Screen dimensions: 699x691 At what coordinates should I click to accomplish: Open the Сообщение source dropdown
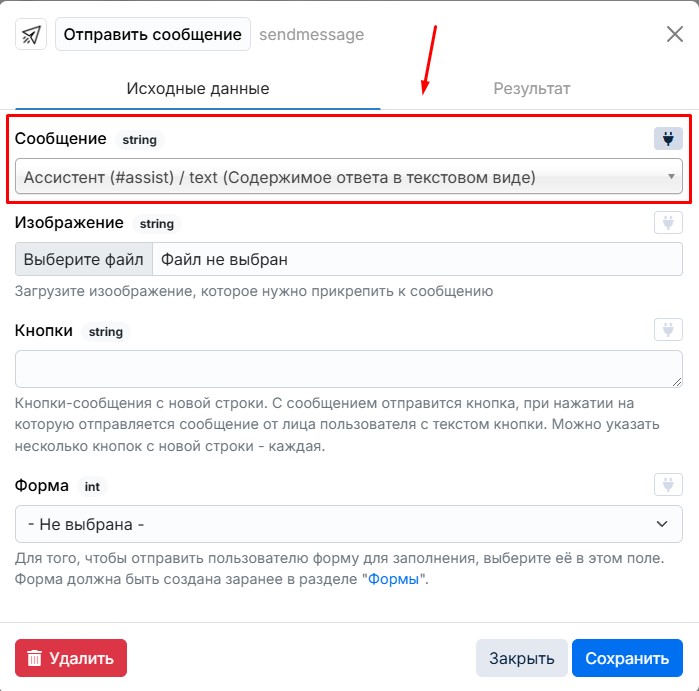(349, 177)
